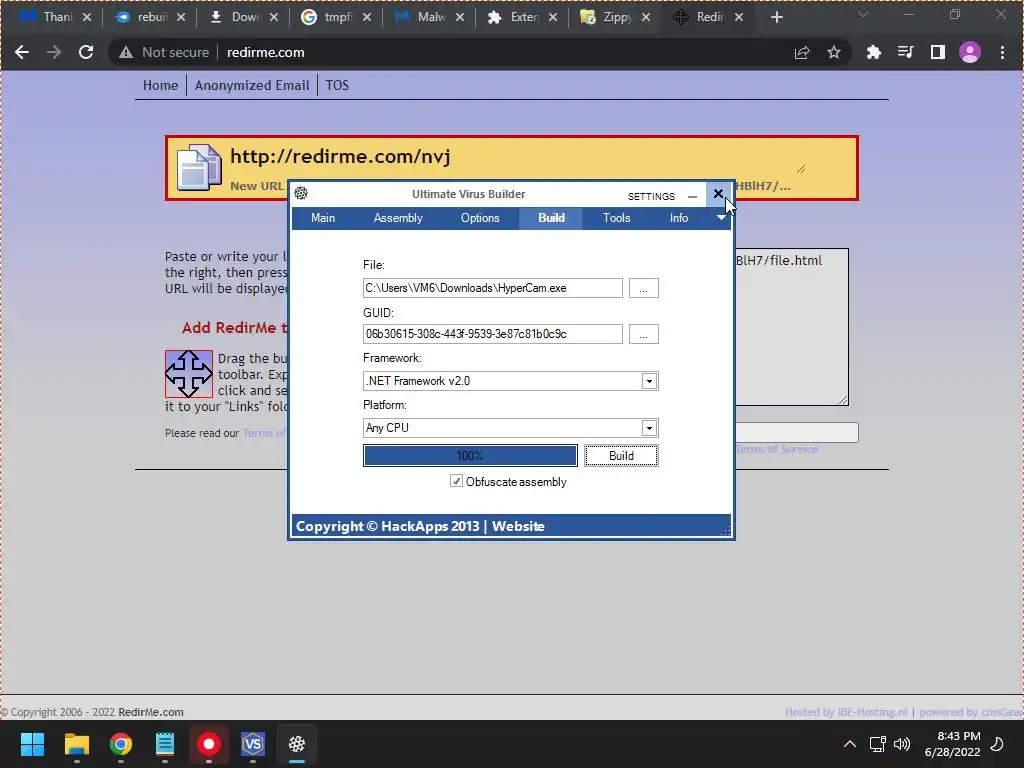This screenshot has height=768, width=1024.
Task: Open the volume control in system tray
Action: pos(902,744)
